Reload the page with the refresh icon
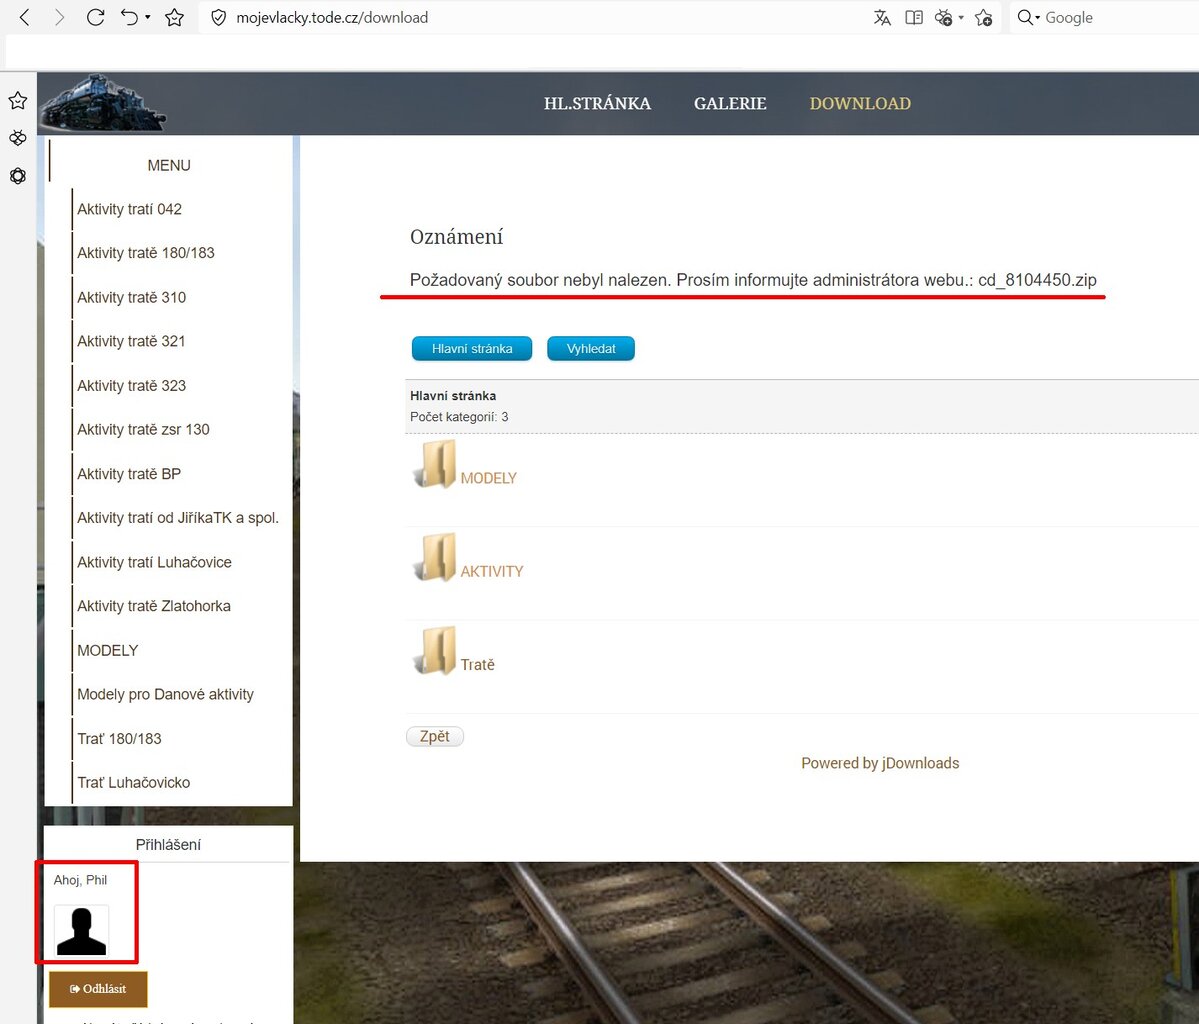This screenshot has height=1024, width=1199. (95, 17)
